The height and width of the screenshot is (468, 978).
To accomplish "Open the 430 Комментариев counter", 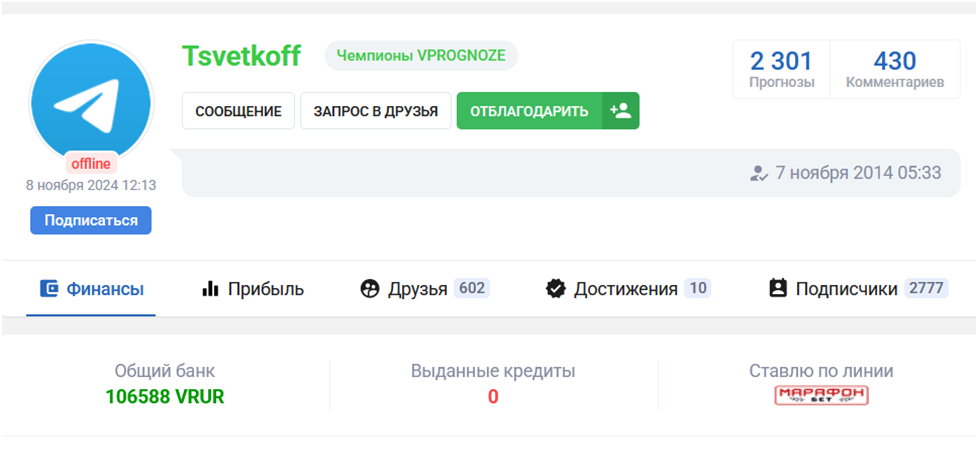I will pos(895,69).
